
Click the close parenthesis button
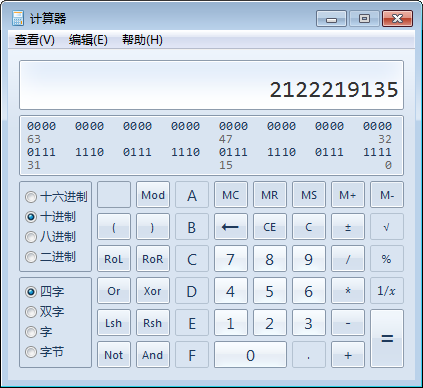[x=153, y=227]
